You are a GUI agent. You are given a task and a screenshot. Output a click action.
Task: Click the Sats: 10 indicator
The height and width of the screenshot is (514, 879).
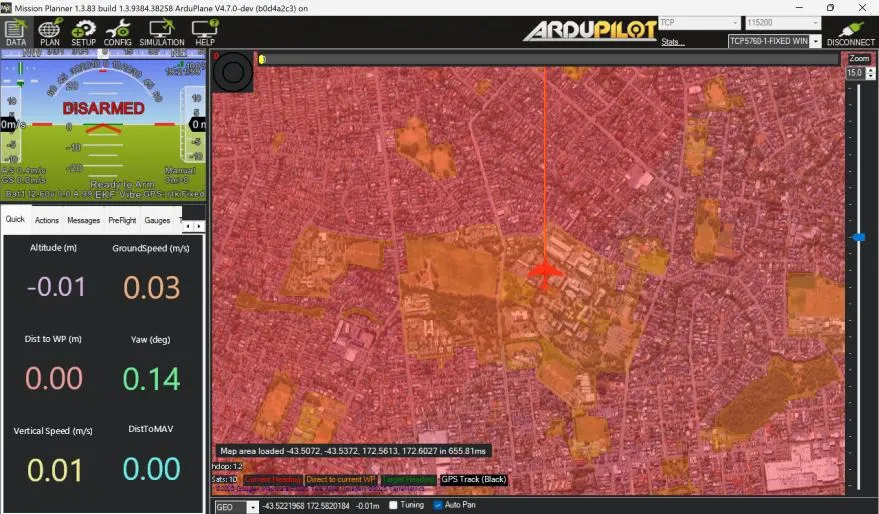(225, 479)
